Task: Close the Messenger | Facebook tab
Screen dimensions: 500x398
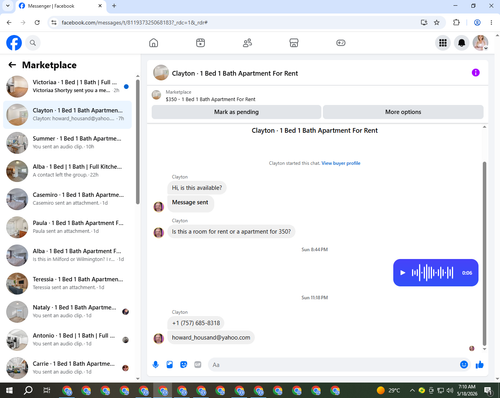Action: (x=100, y=6)
